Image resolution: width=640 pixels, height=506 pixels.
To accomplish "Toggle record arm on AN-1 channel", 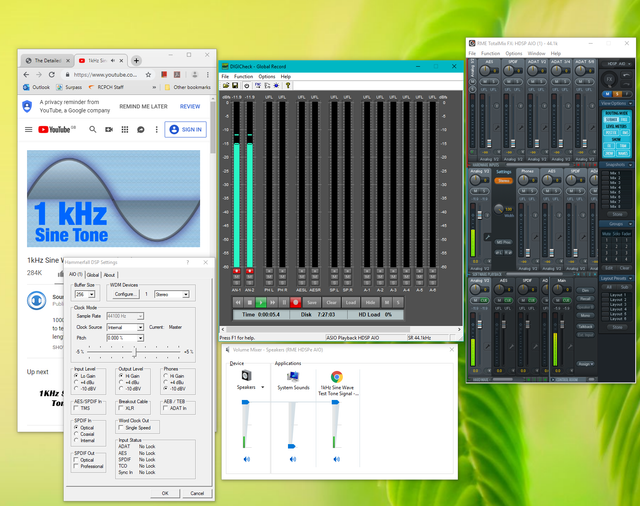I will [236, 271].
